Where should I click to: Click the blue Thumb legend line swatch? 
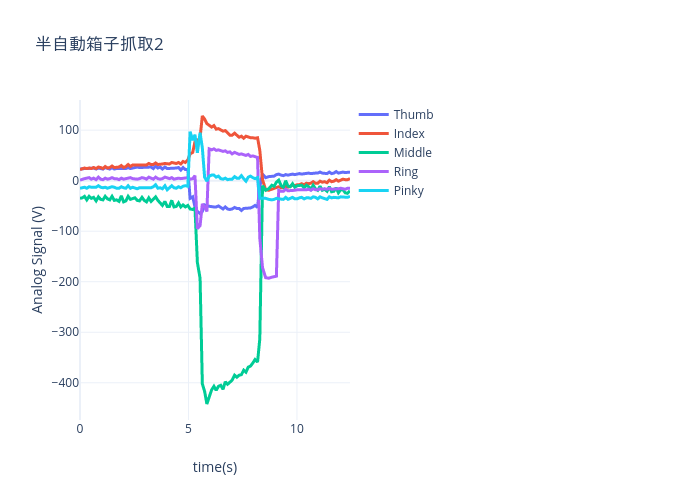(x=374, y=115)
